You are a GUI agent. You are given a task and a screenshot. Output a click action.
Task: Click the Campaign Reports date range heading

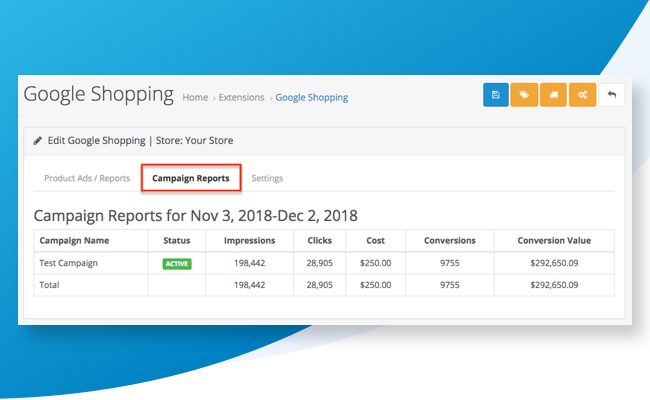tap(196, 216)
